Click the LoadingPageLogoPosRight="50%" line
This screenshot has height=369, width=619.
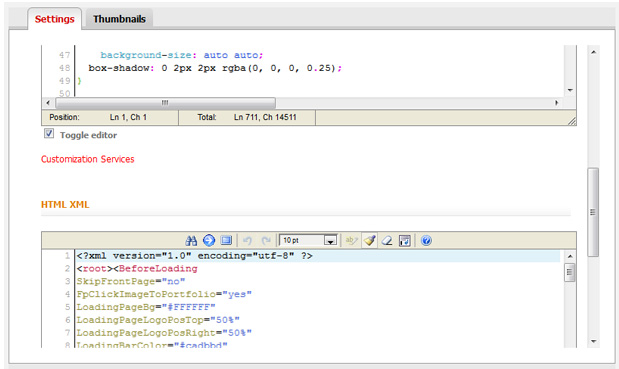164,333
